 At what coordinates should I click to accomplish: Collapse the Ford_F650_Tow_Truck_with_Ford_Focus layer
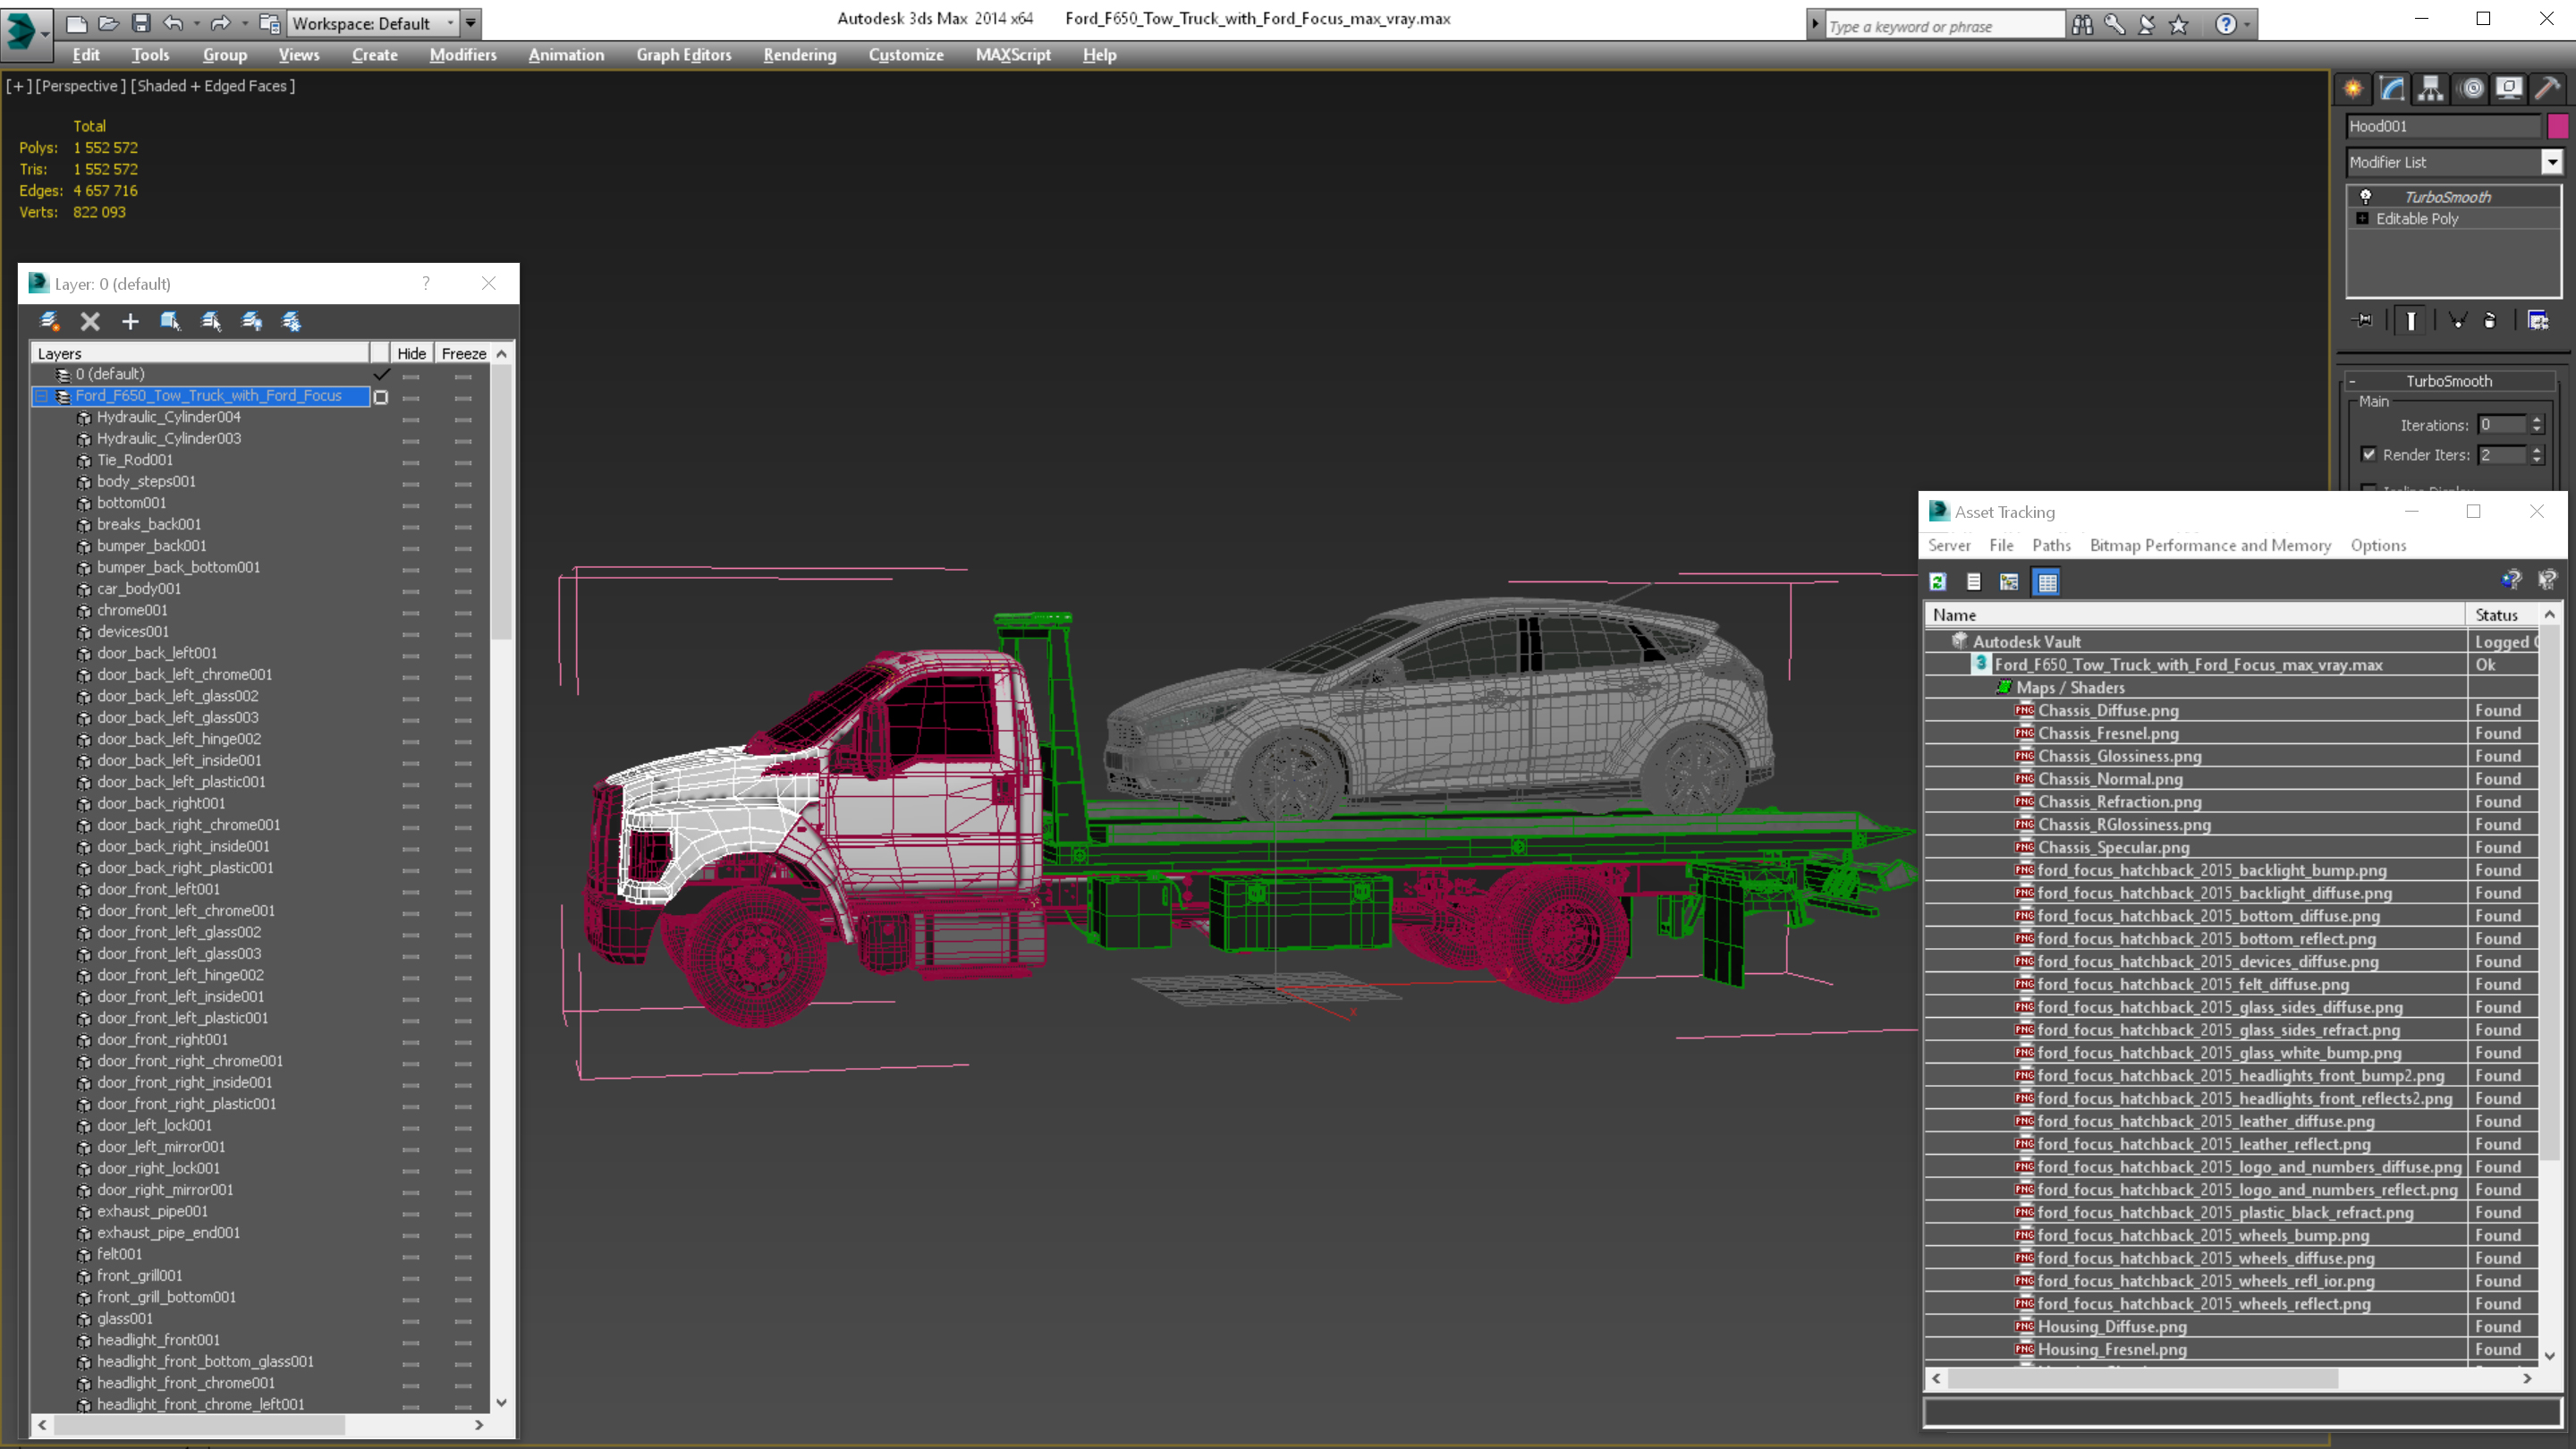[42, 396]
